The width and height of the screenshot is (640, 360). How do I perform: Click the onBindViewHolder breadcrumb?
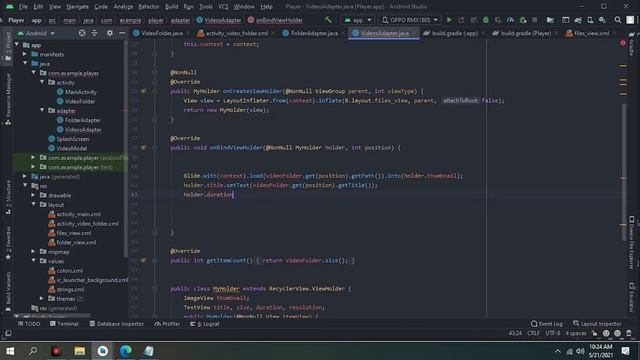[276, 20]
